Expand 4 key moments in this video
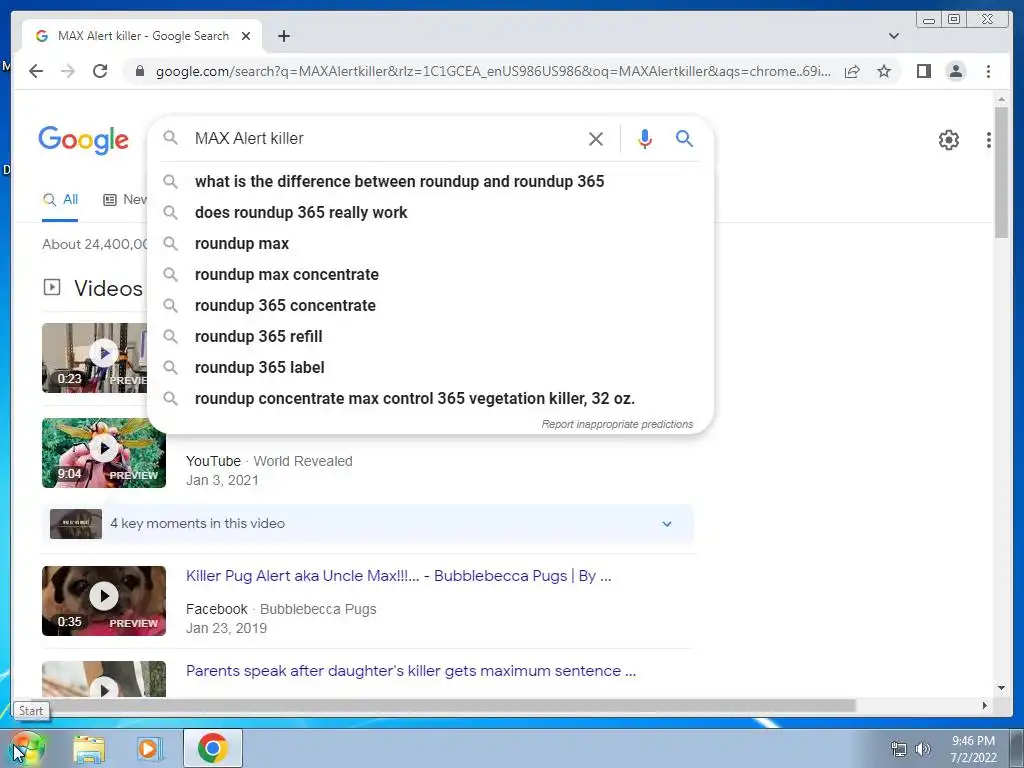 [368, 524]
